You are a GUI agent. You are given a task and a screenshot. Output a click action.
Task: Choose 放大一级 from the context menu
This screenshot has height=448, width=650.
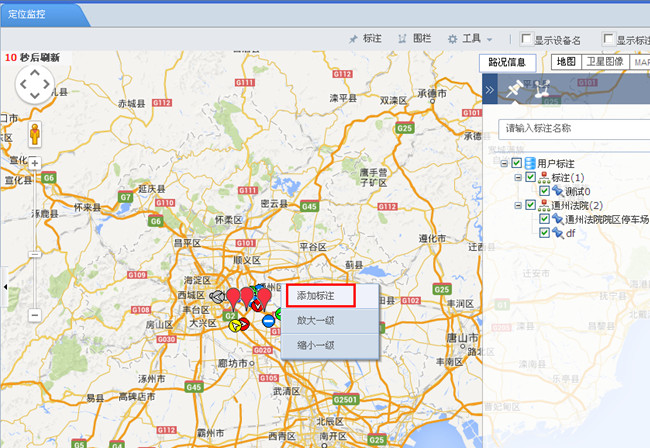coord(316,320)
